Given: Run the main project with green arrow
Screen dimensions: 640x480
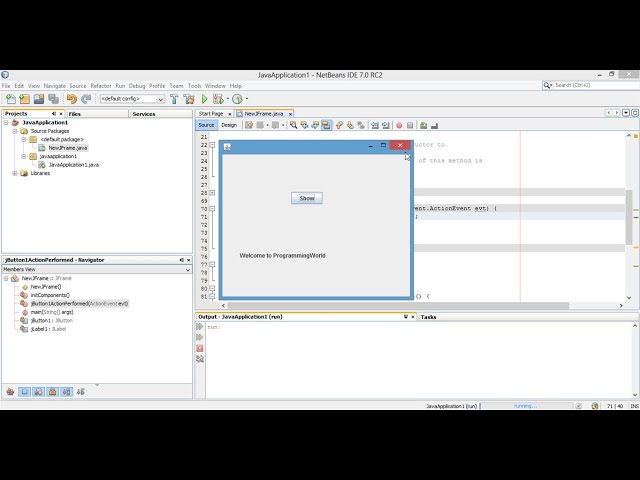Looking at the screenshot, I should pos(204,99).
